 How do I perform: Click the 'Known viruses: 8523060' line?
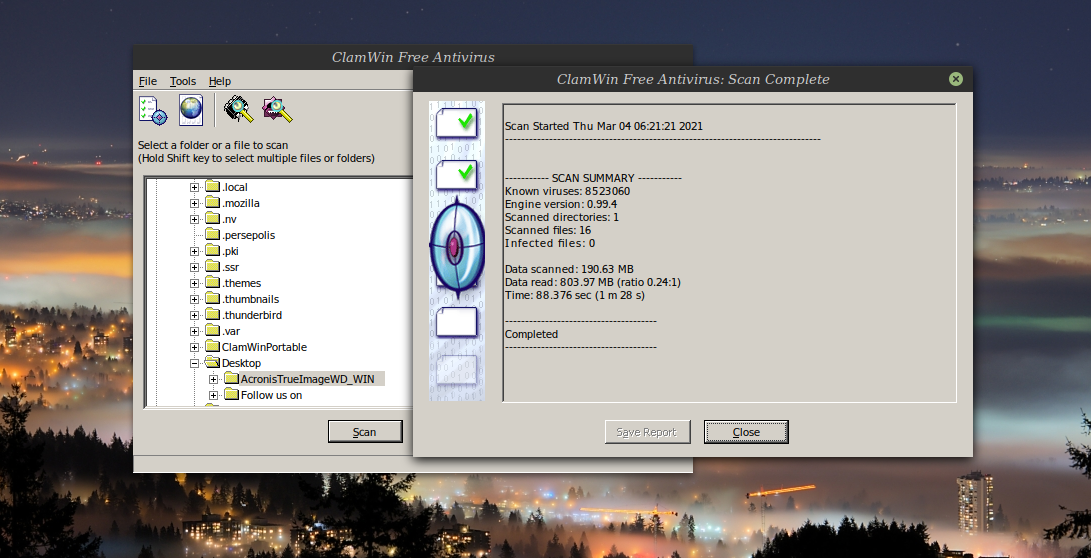(568, 191)
